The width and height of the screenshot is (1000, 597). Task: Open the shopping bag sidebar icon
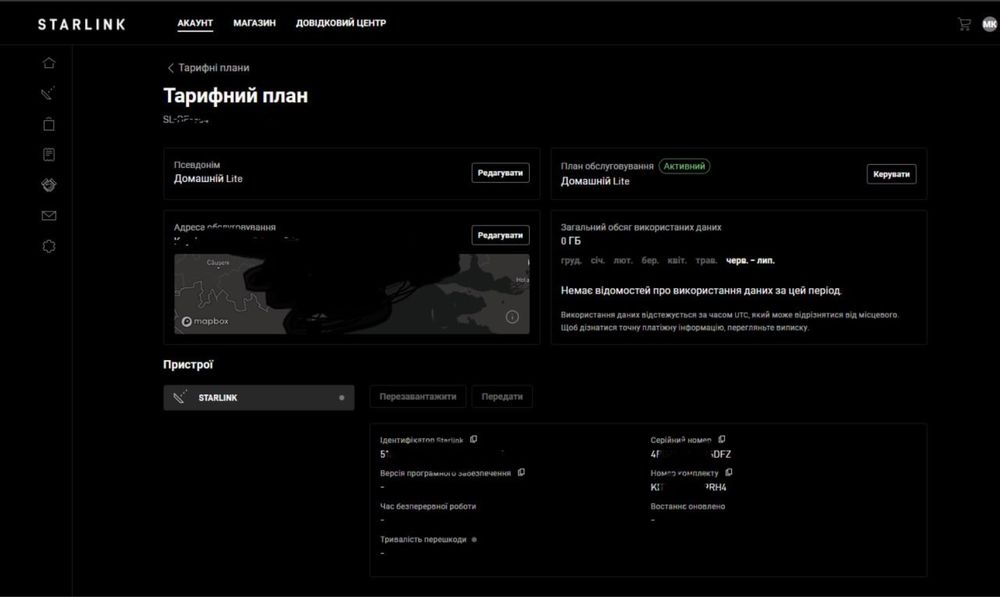tap(49, 124)
